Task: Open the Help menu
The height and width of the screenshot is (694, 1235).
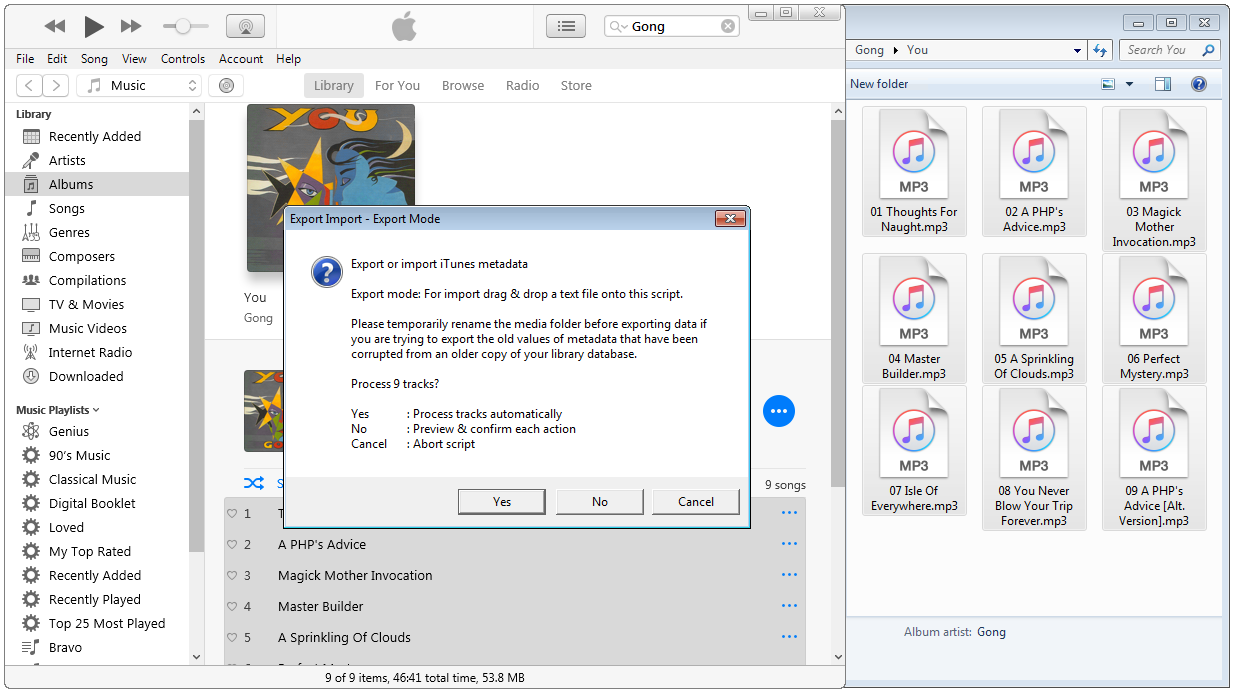Action: [288, 59]
